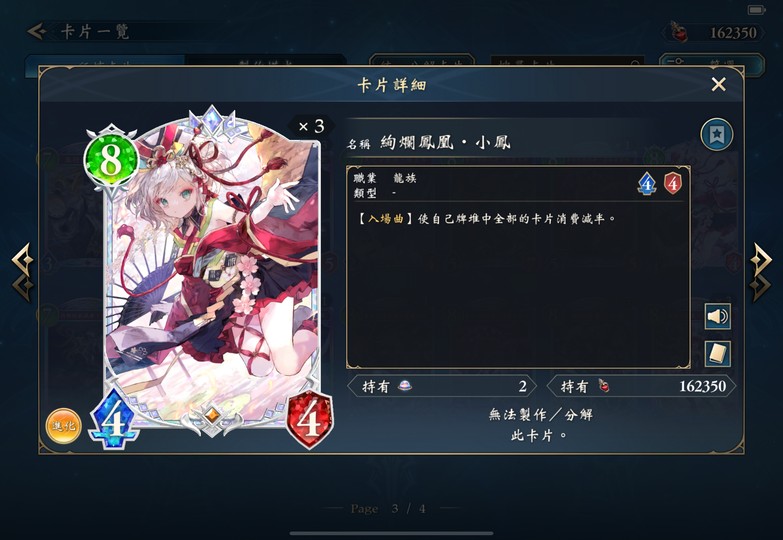
Task: Toggle the favorite bookmark star icon
Action: (x=717, y=134)
